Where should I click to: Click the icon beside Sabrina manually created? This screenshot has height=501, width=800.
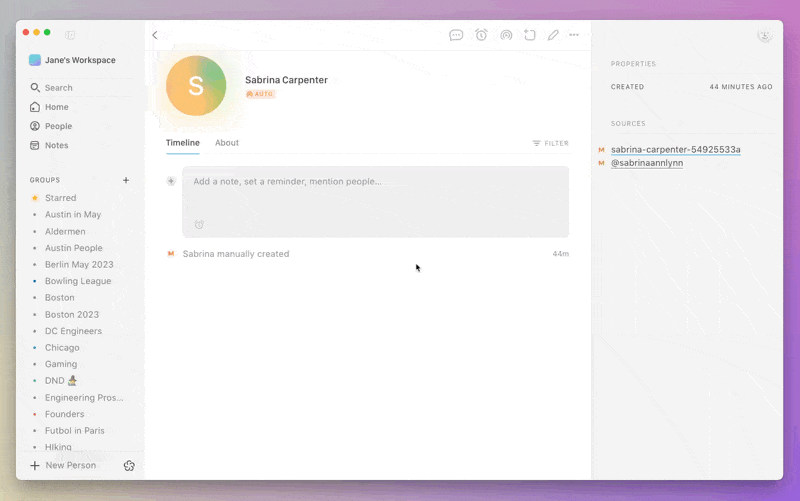171,254
